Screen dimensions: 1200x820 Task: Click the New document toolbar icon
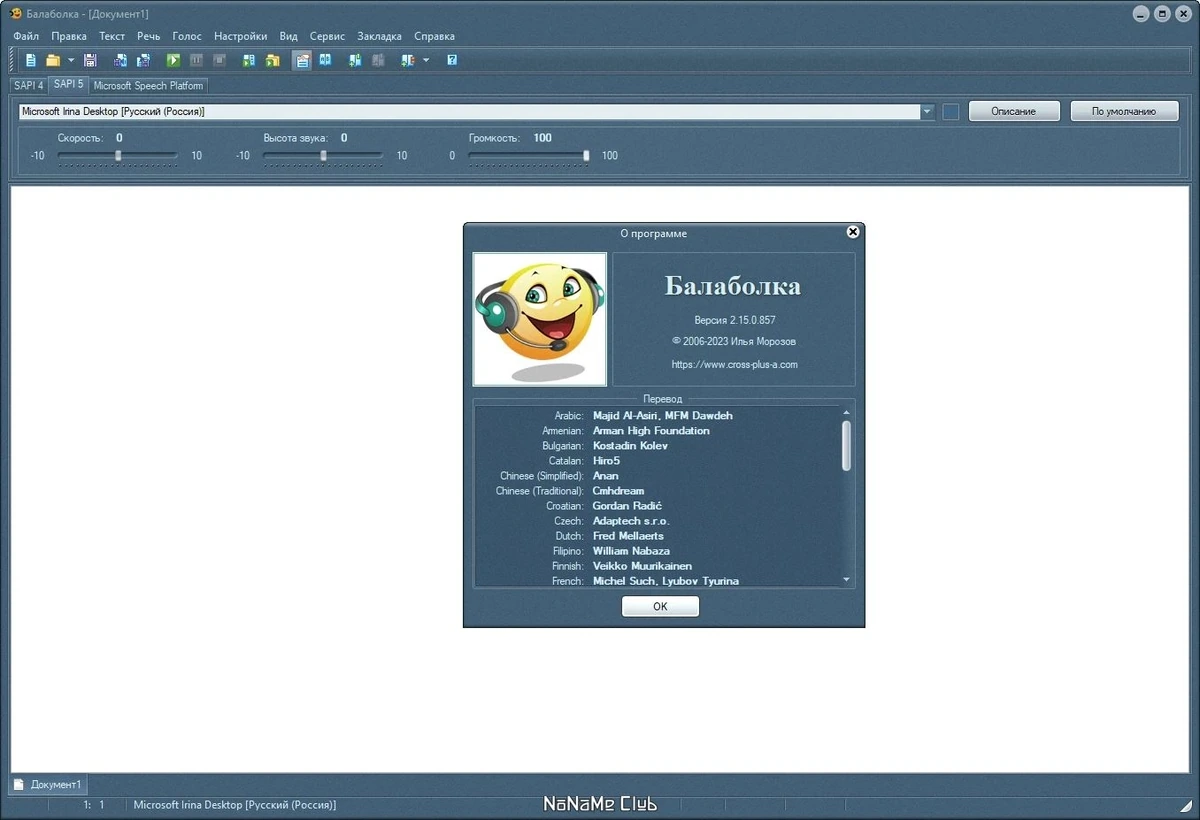pyautogui.click(x=31, y=60)
